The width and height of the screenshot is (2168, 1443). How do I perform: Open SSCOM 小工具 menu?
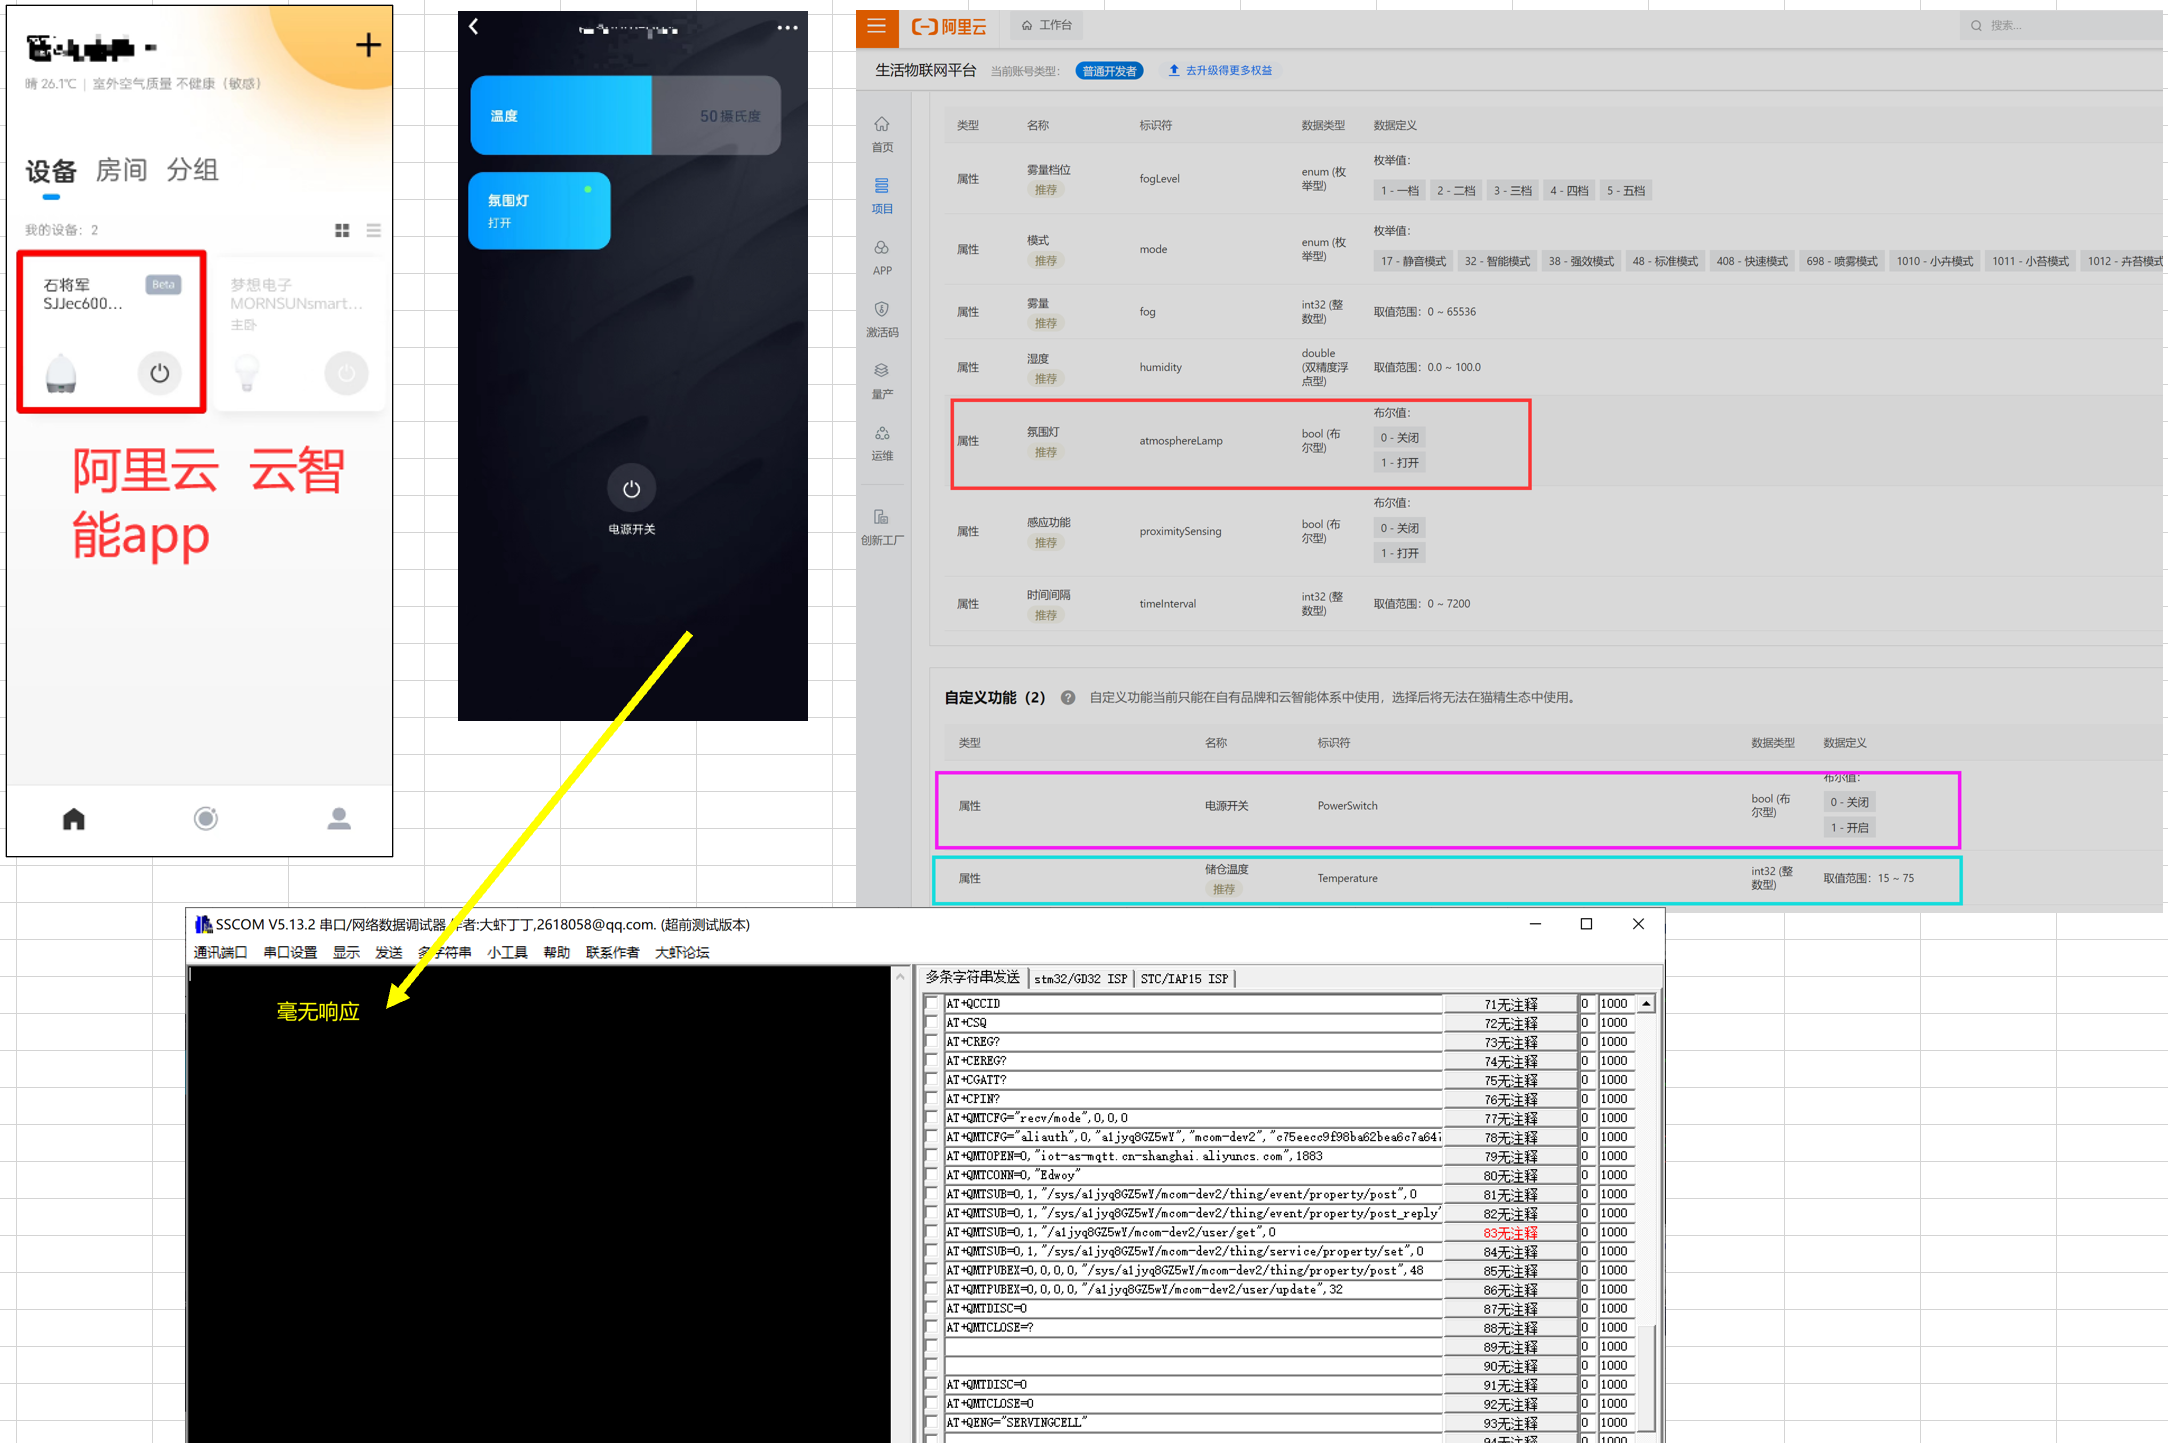point(507,952)
